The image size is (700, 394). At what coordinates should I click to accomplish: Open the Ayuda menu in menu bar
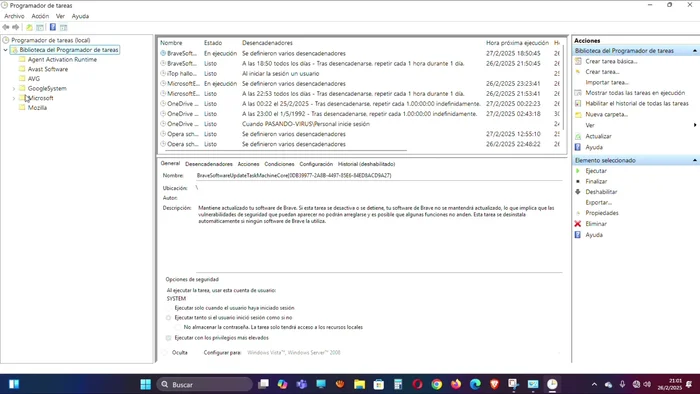80,16
